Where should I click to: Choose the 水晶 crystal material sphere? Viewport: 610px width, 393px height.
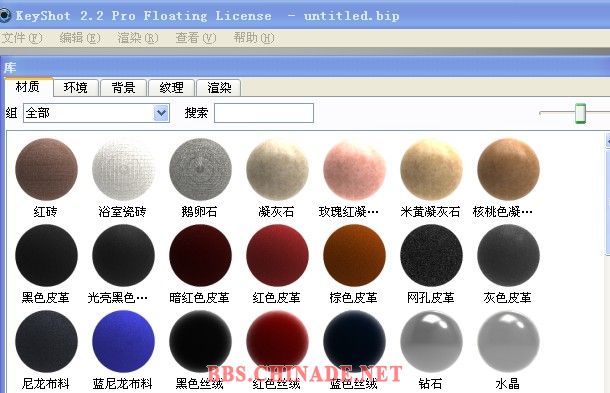[x=508, y=342]
